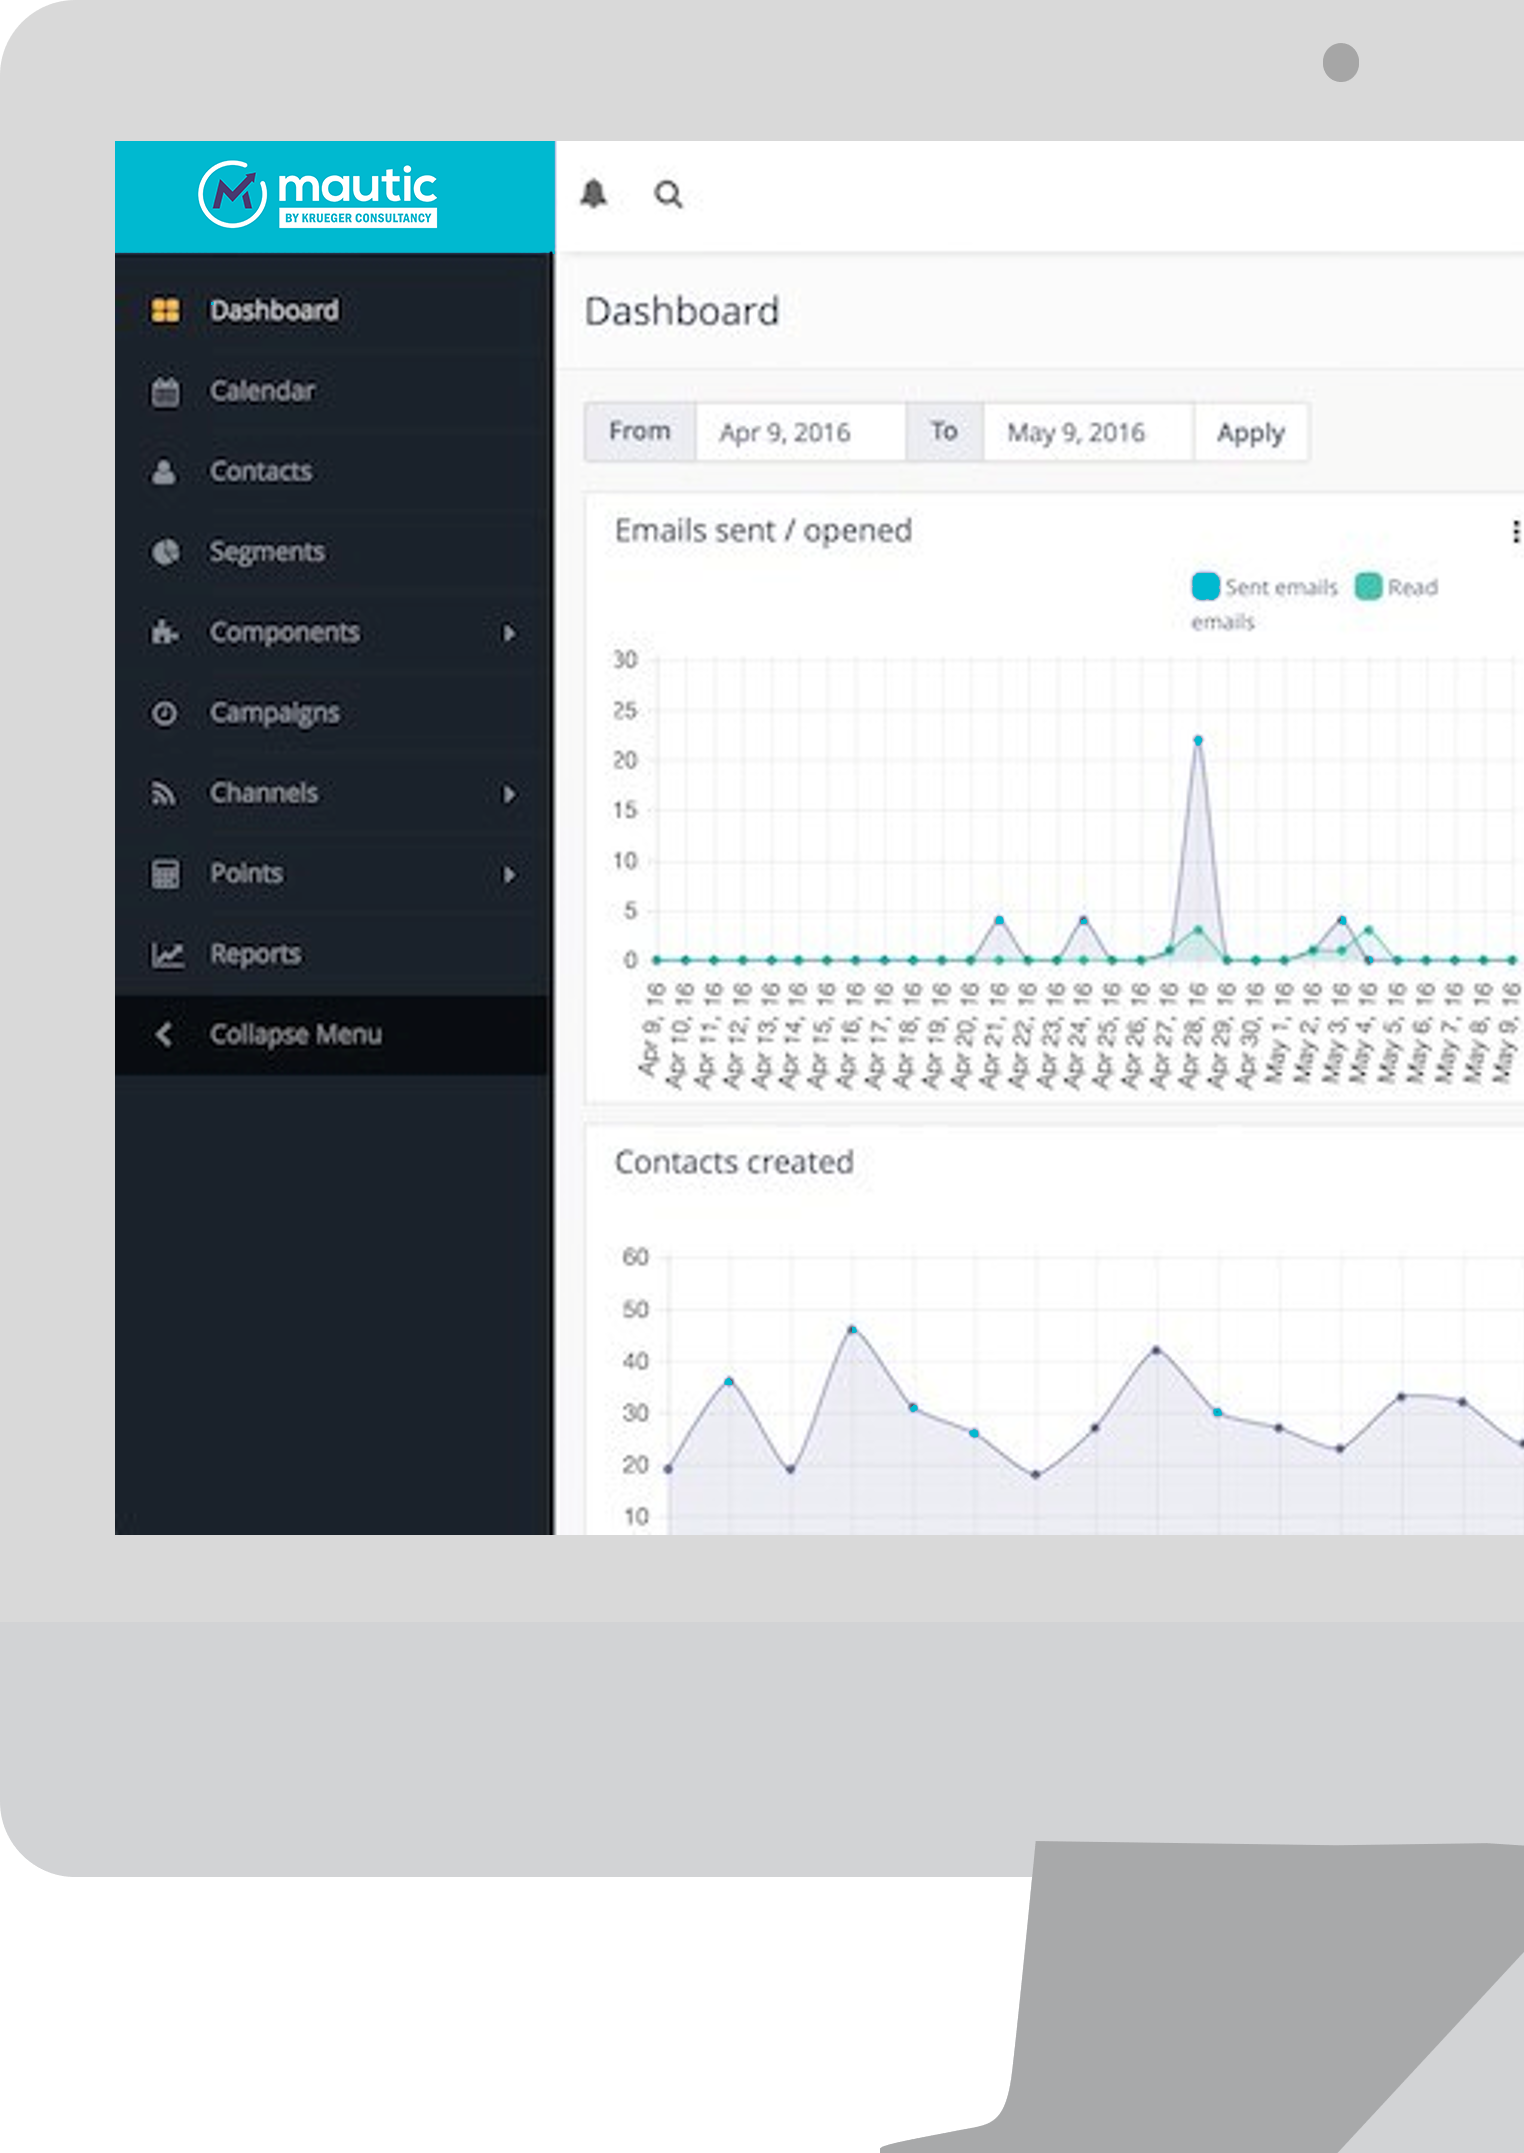
Task: Click the highest peak point in Contacts created chart
Action: point(852,1330)
